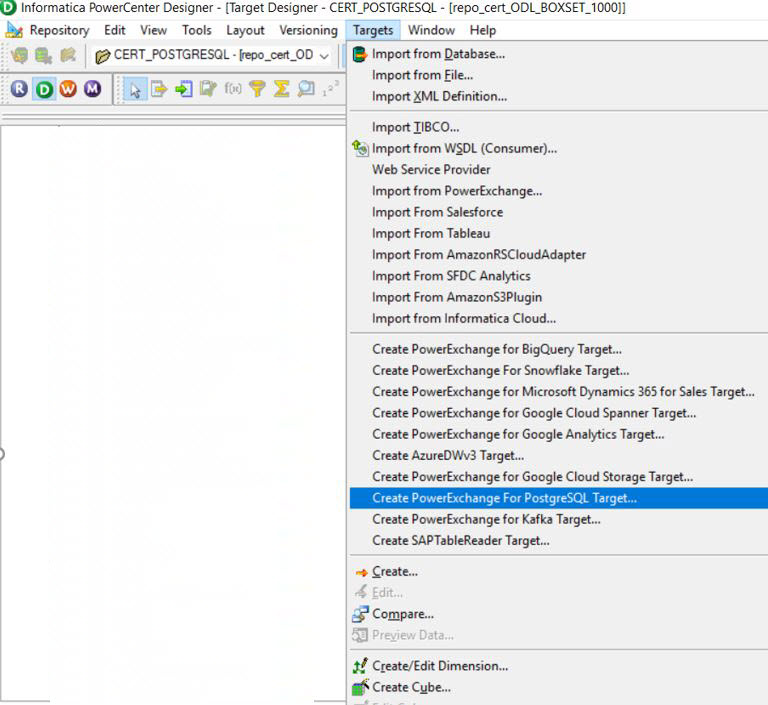Launch Repository Manager with the R icon
The width and height of the screenshot is (768, 705).
point(19,89)
